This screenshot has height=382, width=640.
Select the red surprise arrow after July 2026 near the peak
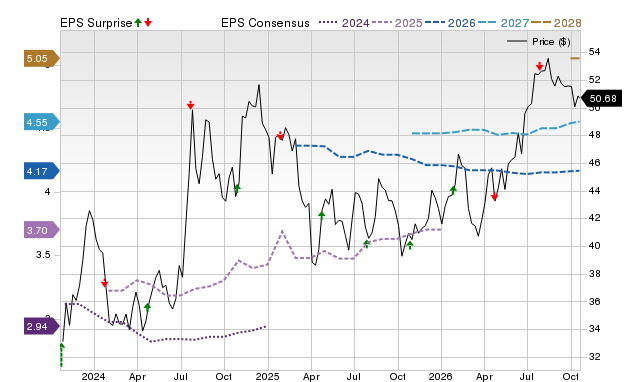click(x=540, y=66)
